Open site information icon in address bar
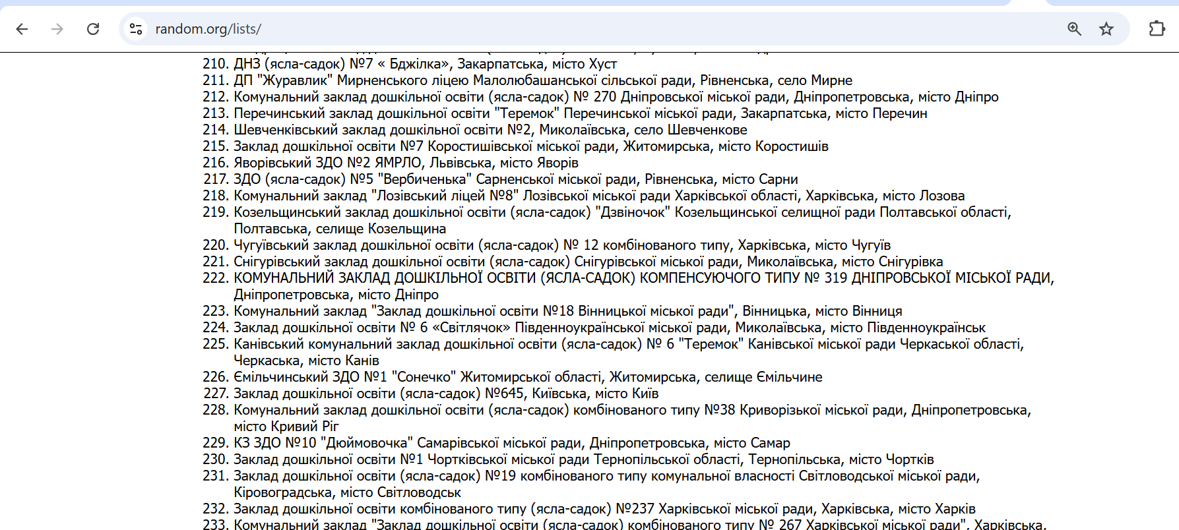 136,29
